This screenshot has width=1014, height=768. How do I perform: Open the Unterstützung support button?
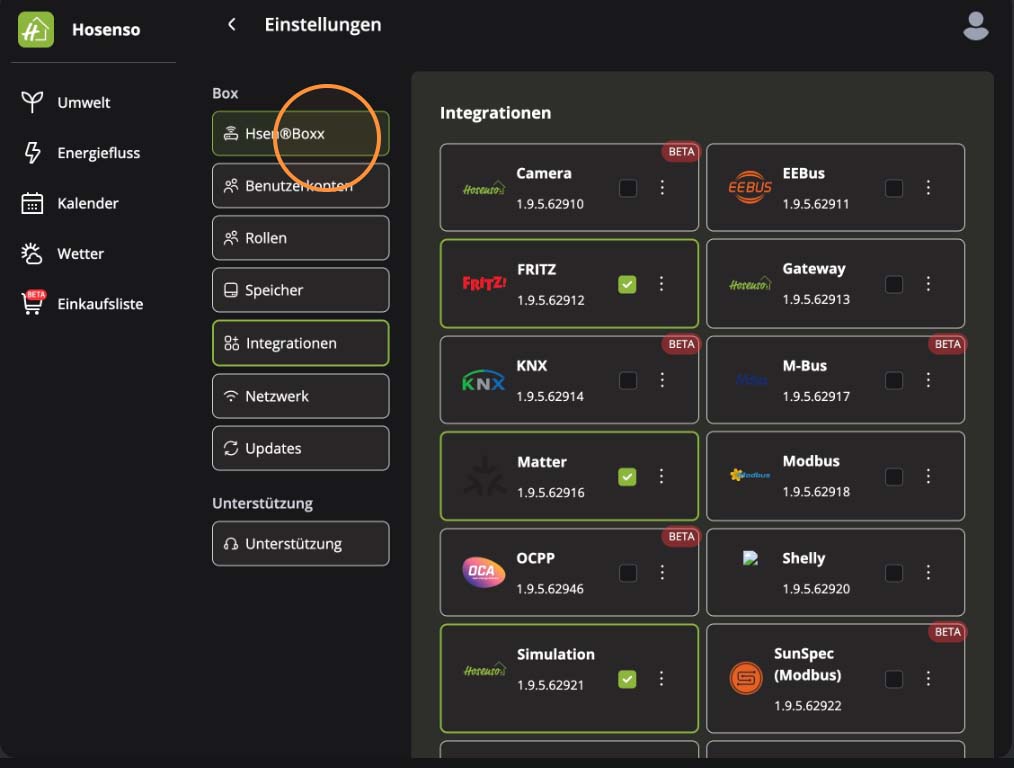301,544
